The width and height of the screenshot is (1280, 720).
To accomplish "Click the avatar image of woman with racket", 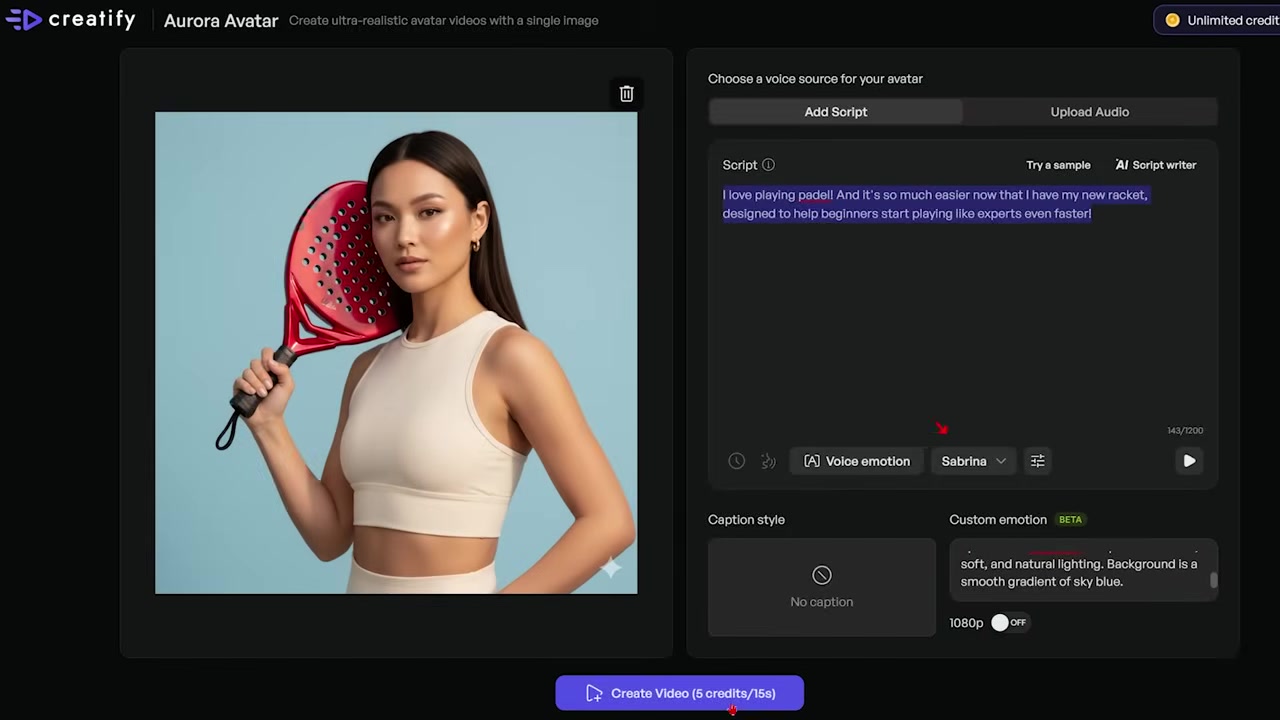I will pyautogui.click(x=396, y=353).
